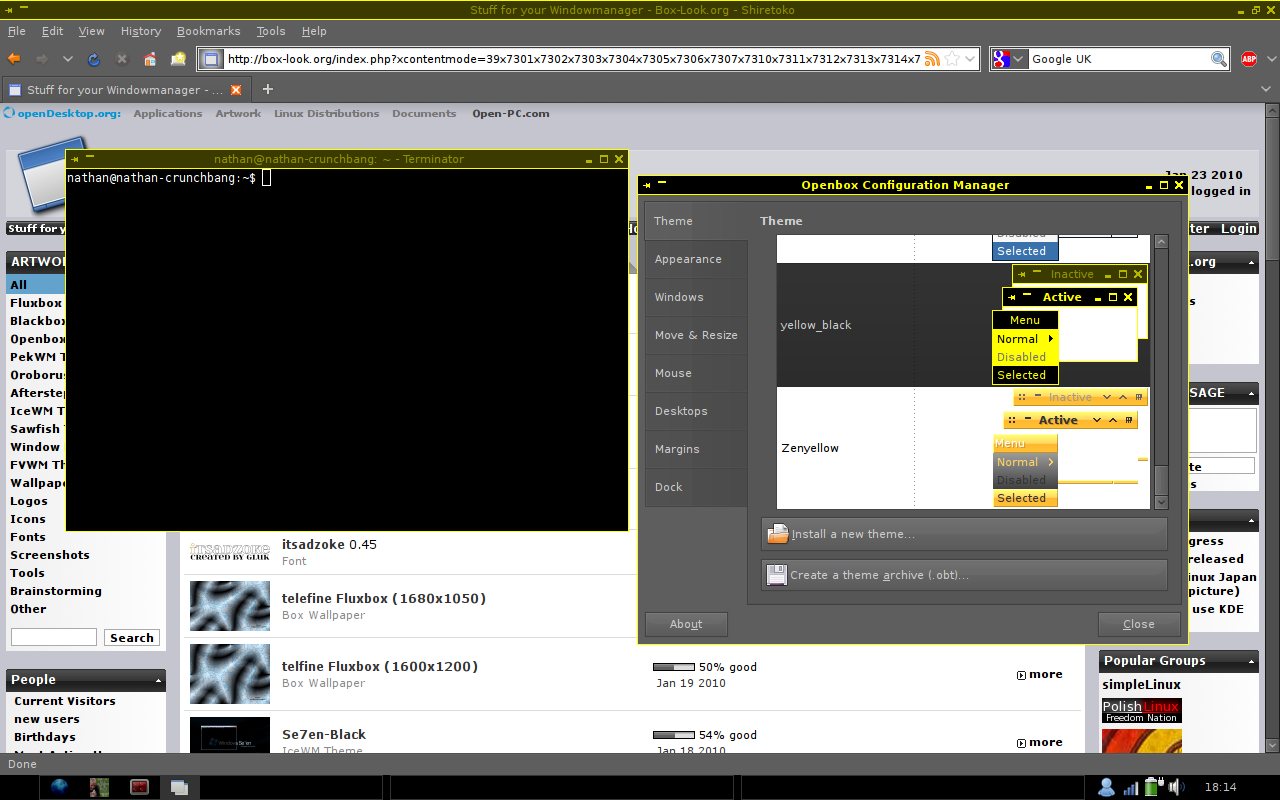Click the Google UK search field

1119,59
